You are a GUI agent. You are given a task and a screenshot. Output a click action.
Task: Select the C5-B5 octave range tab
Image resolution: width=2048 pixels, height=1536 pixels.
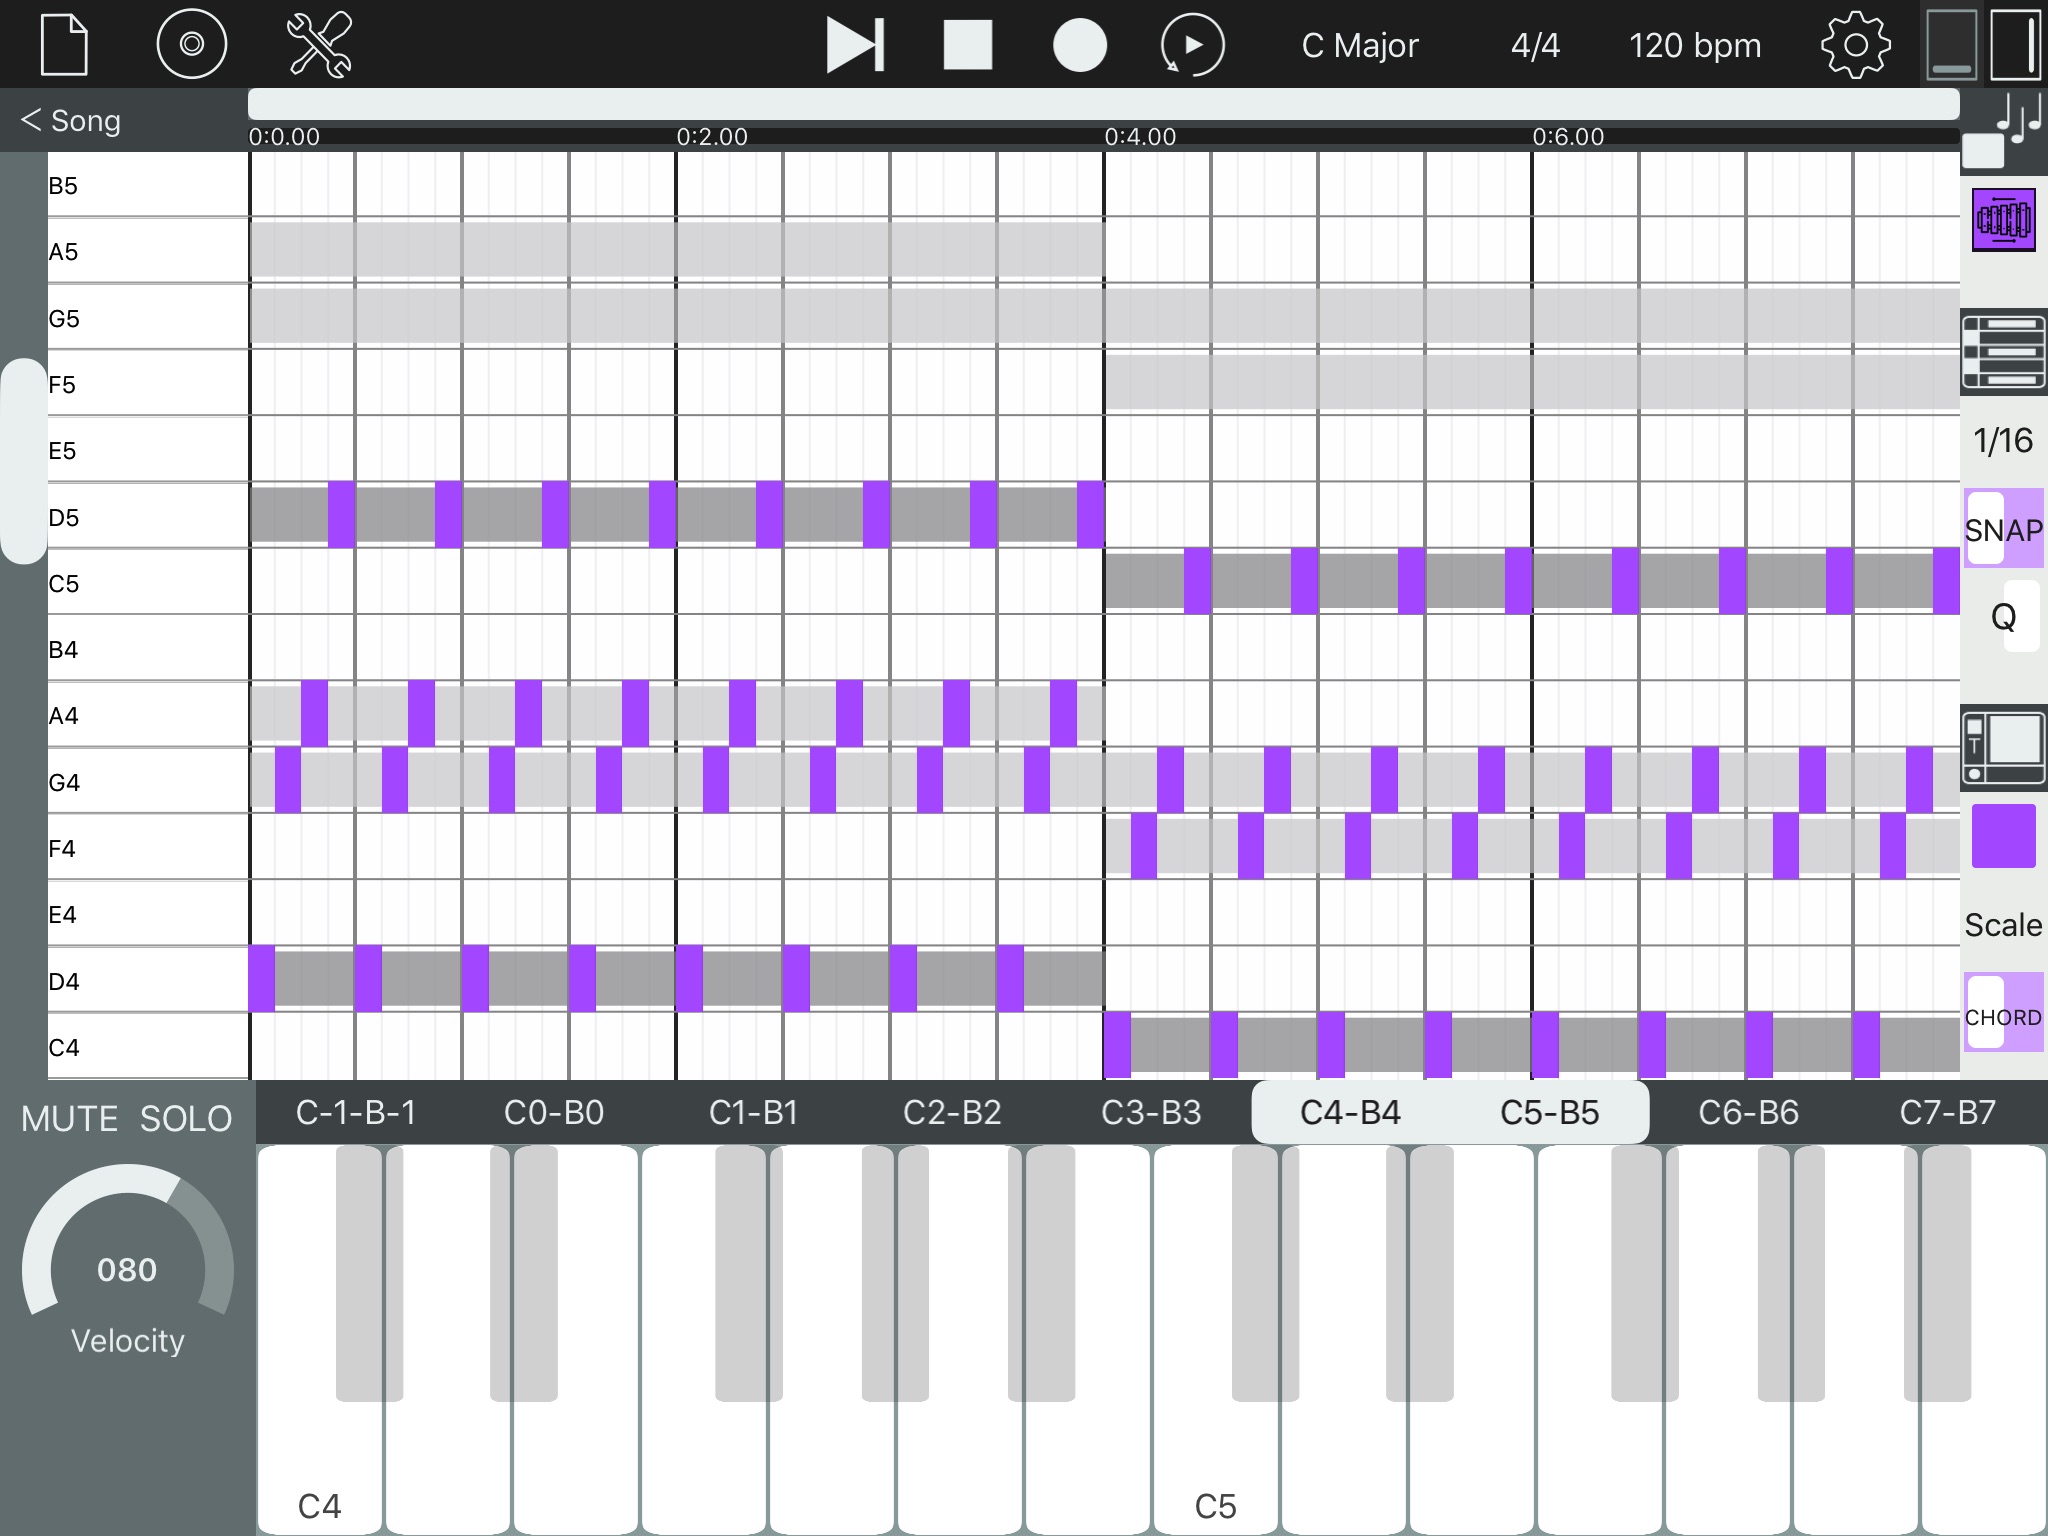coord(1550,1112)
